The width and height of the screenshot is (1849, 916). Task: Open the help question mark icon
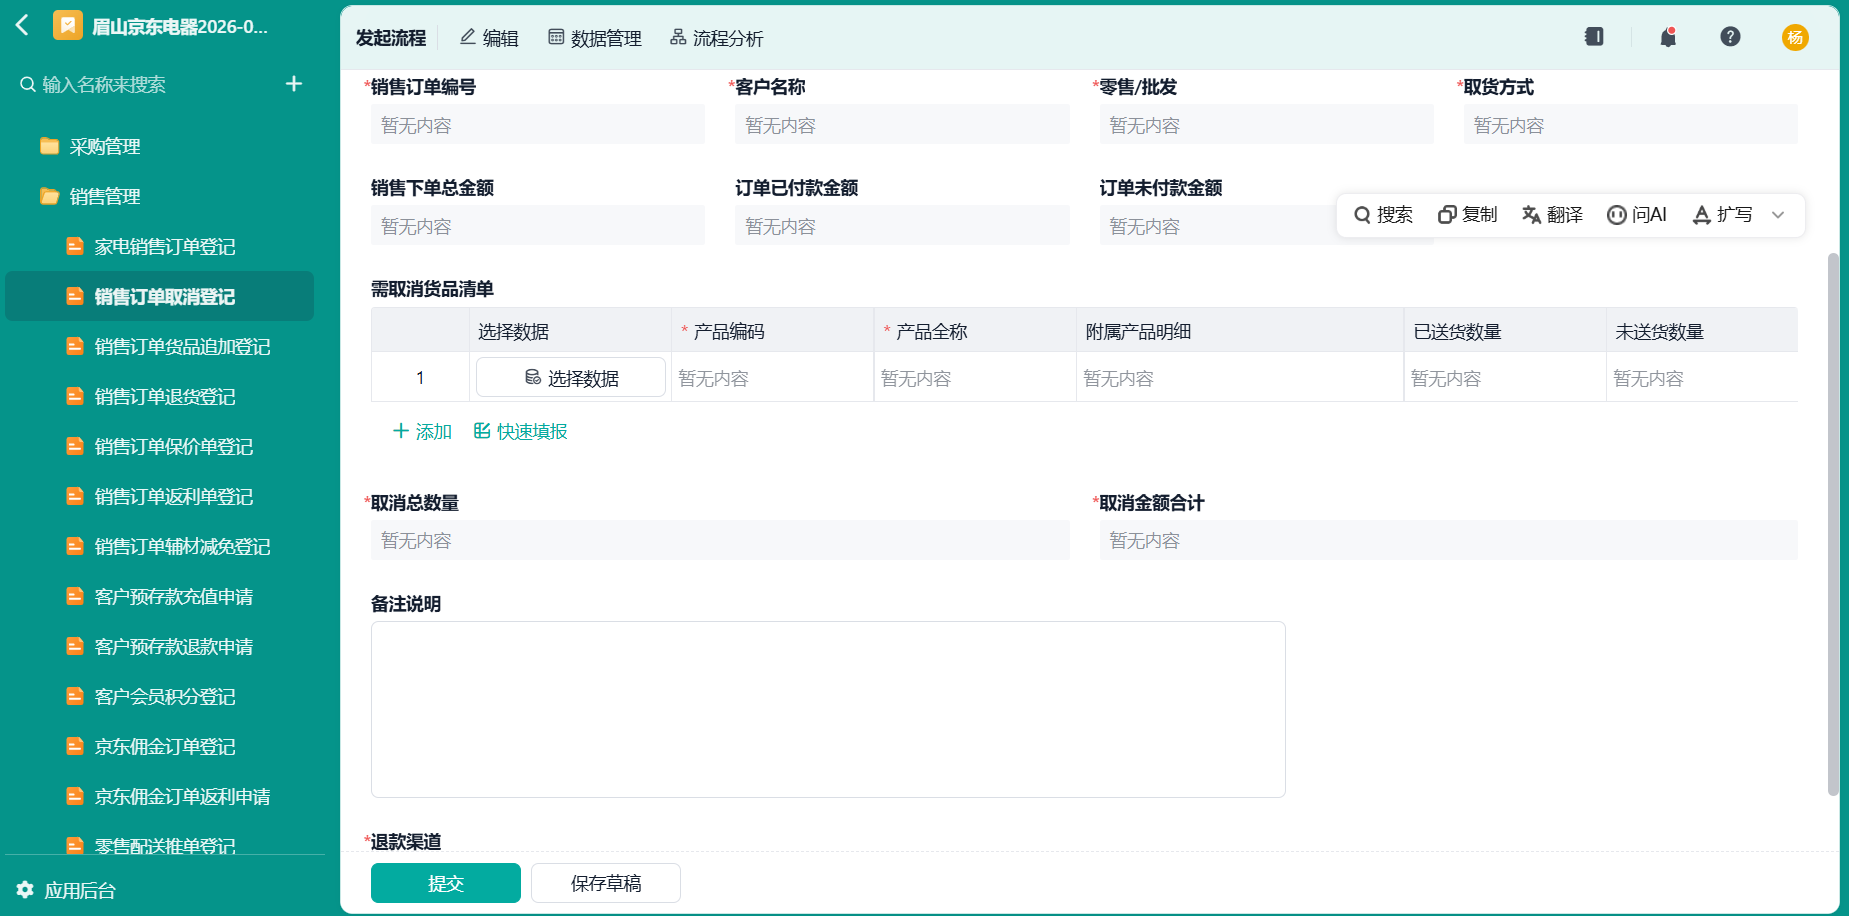pos(1730,37)
